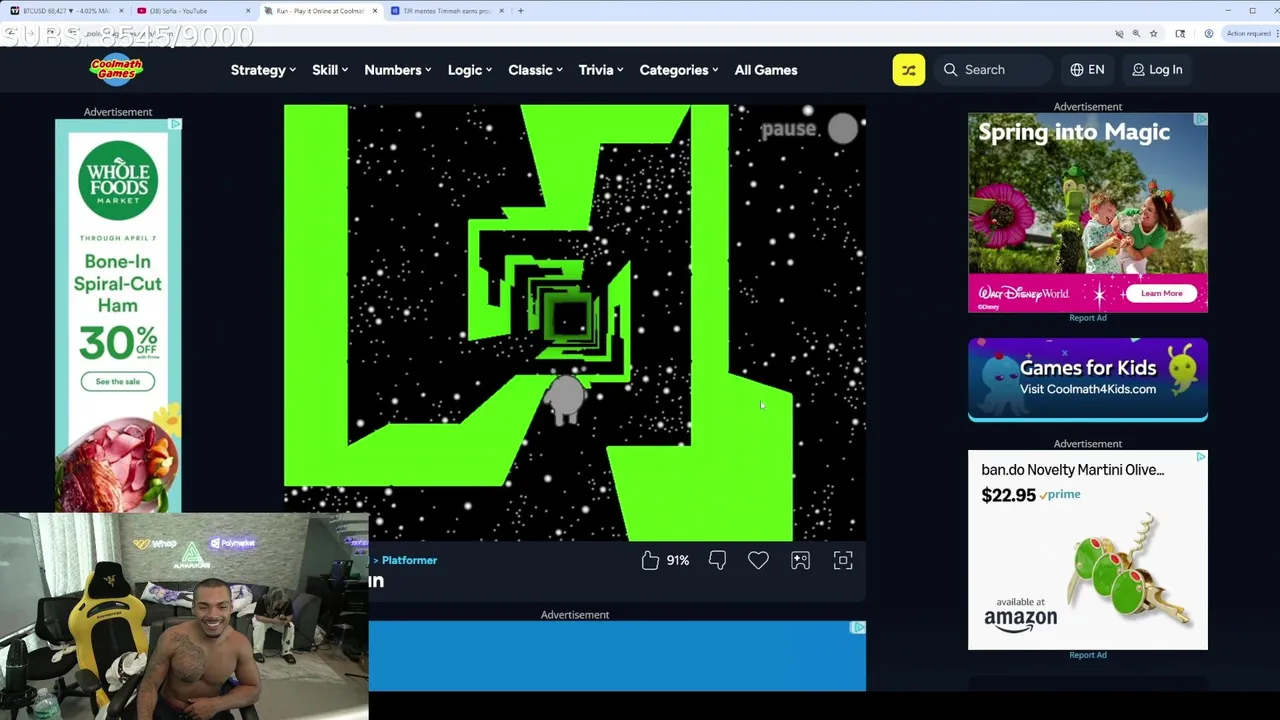Click the user profile icon beside Log In
The image size is (1280, 720).
click(1138, 70)
